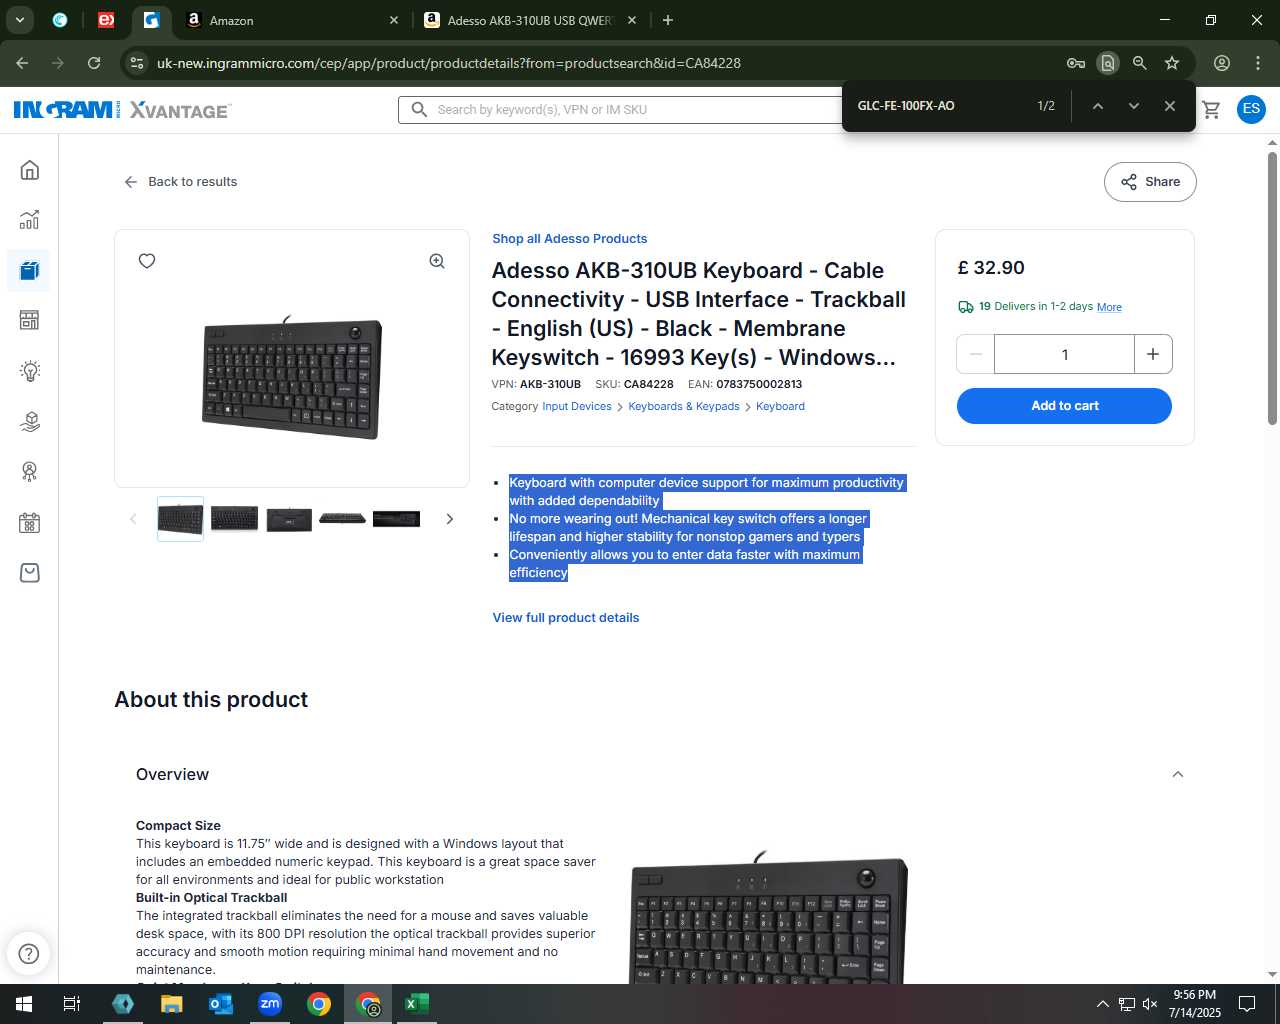The width and height of the screenshot is (1280, 1024).
Task: Open Input Devices category link
Action: point(577,407)
